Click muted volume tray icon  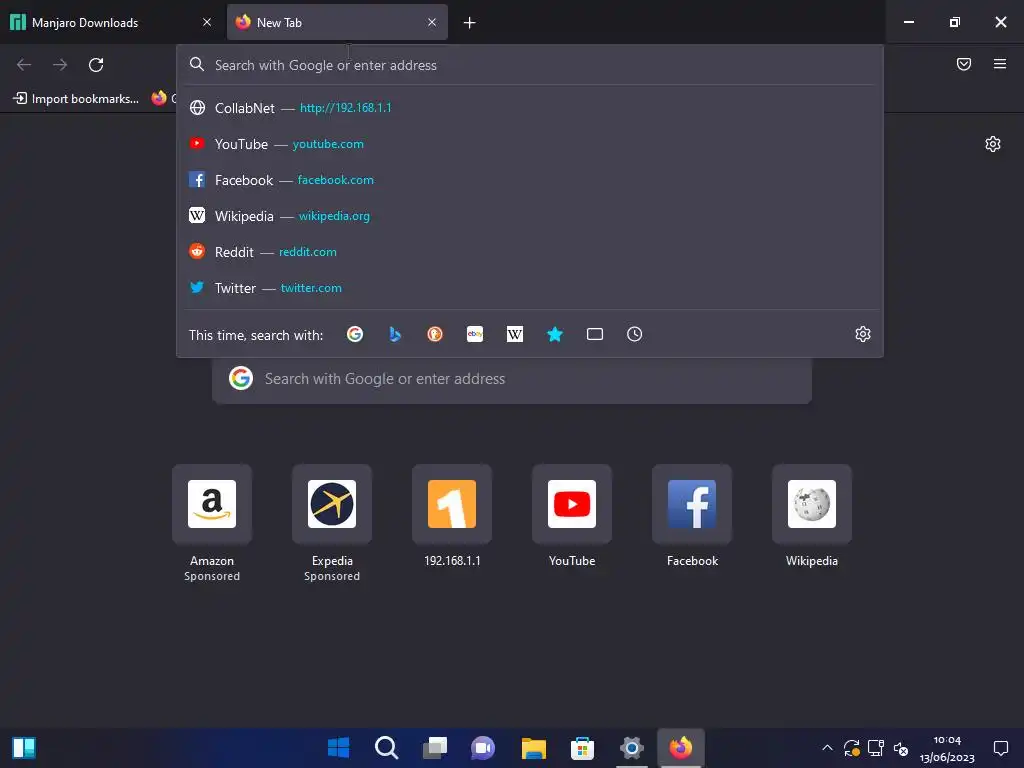click(901, 748)
